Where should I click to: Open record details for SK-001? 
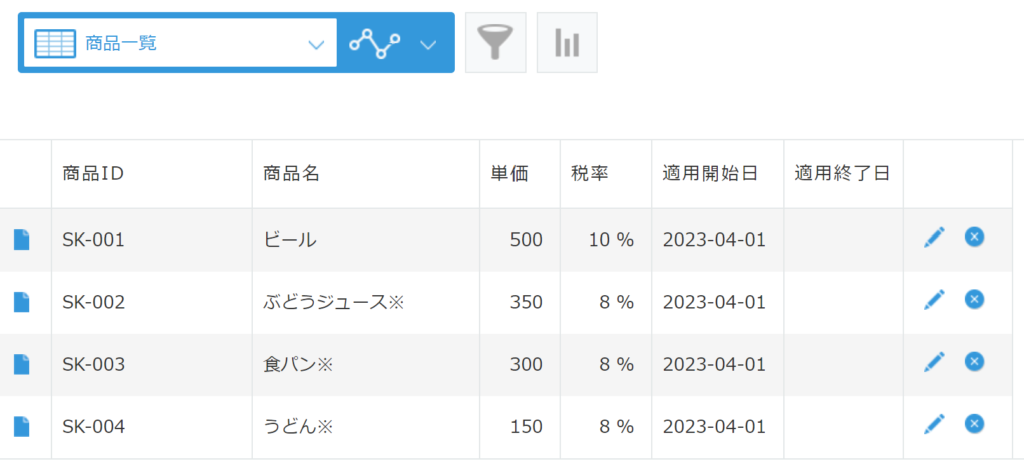pyautogui.click(x=22, y=240)
